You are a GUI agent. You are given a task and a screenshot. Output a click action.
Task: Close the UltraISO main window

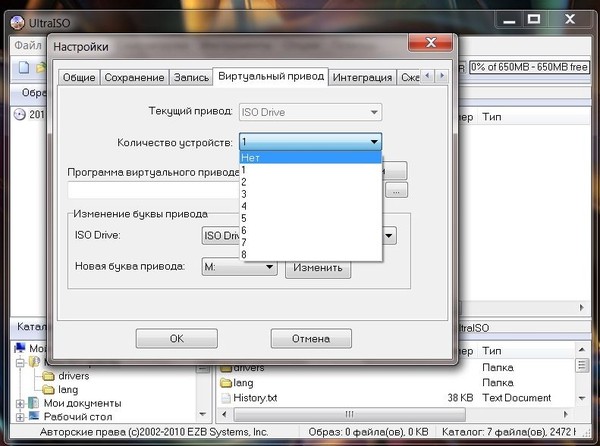(x=570, y=20)
